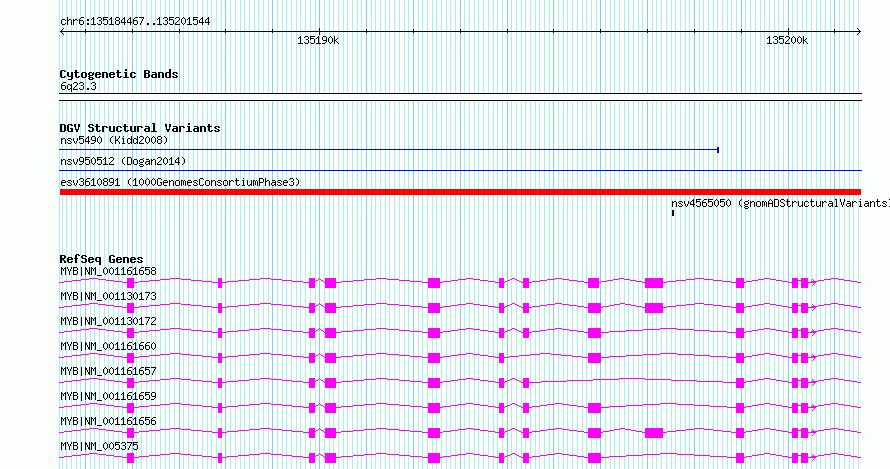
Task: Select the Cytogenetic Bands track title
Action: click(119, 74)
